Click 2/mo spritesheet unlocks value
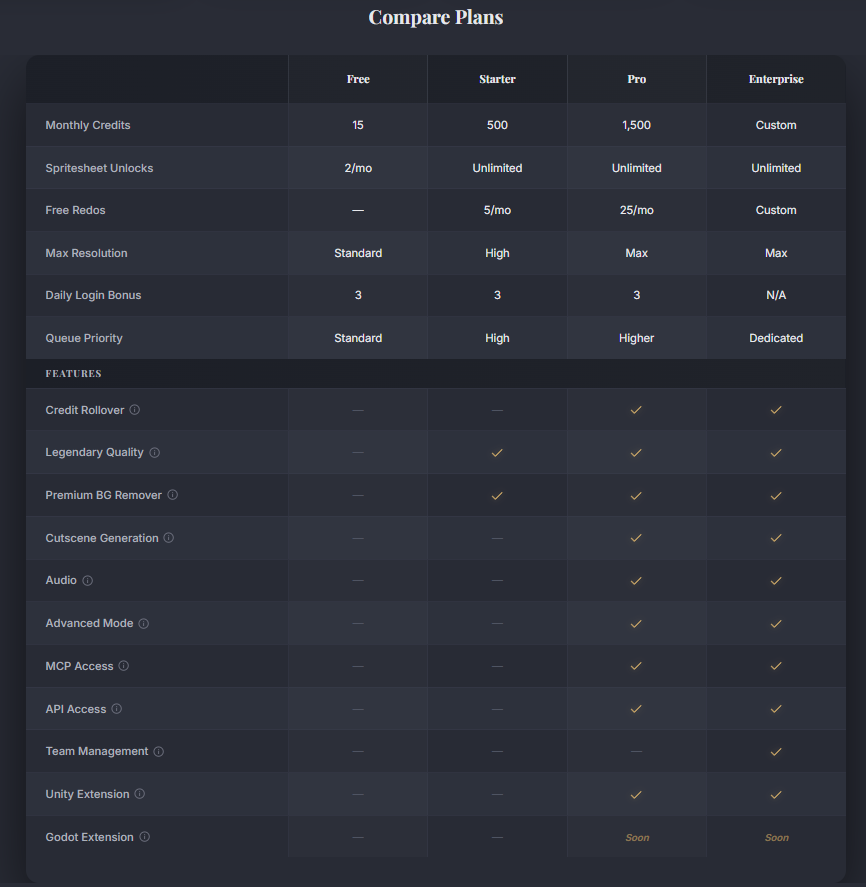866x887 pixels. point(358,168)
